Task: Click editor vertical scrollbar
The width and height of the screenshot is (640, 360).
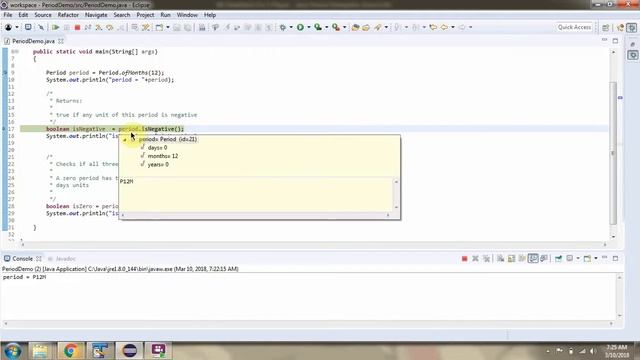Action: [x=613, y=153]
